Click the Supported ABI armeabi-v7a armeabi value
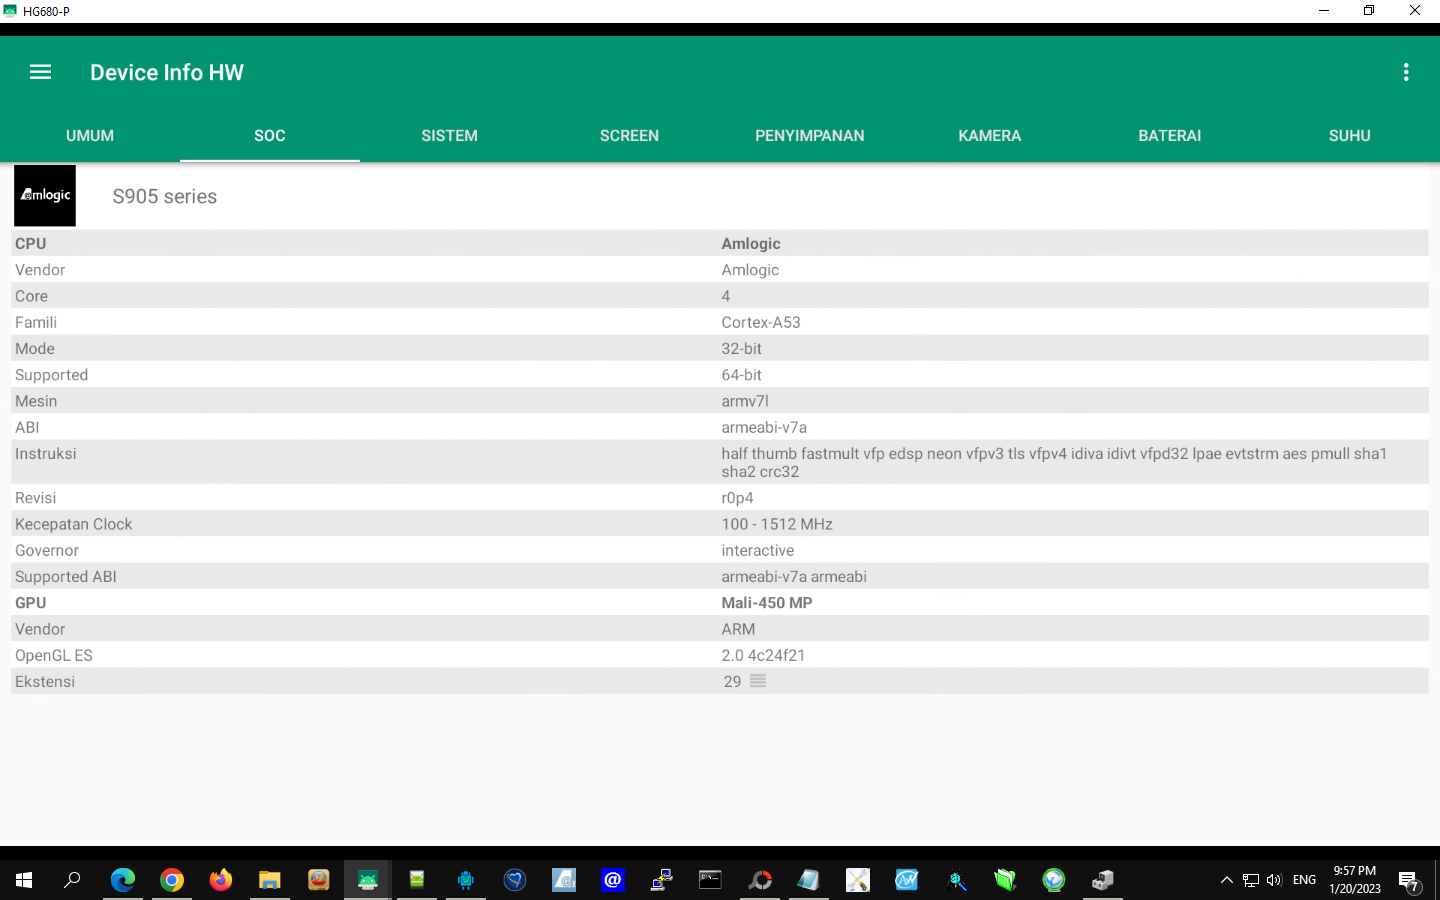Screen dimensions: 1440x900 [794, 576]
